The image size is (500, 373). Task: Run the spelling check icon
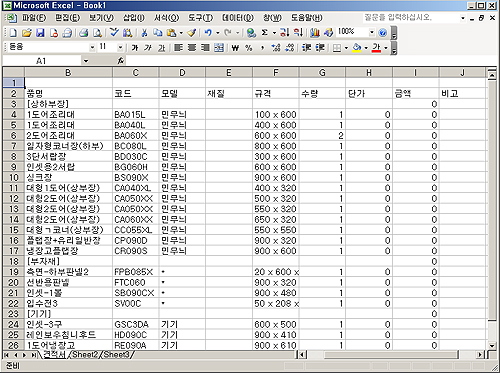114,32
